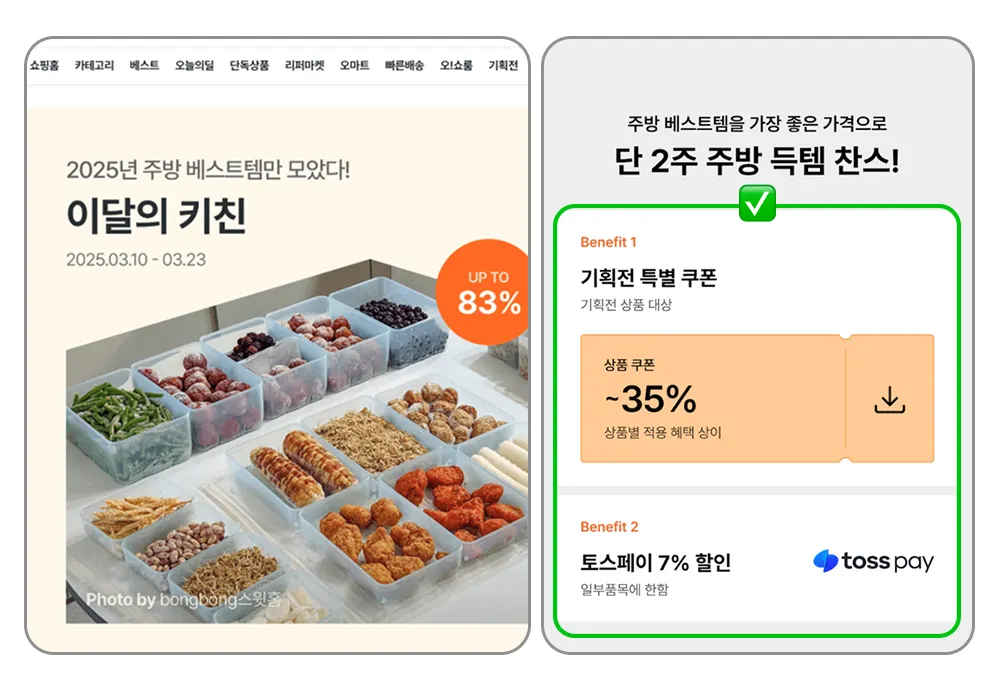The width and height of the screenshot is (985, 691).
Task: Click the 기획전 특별 쿠폰 heading
Action: (648, 277)
